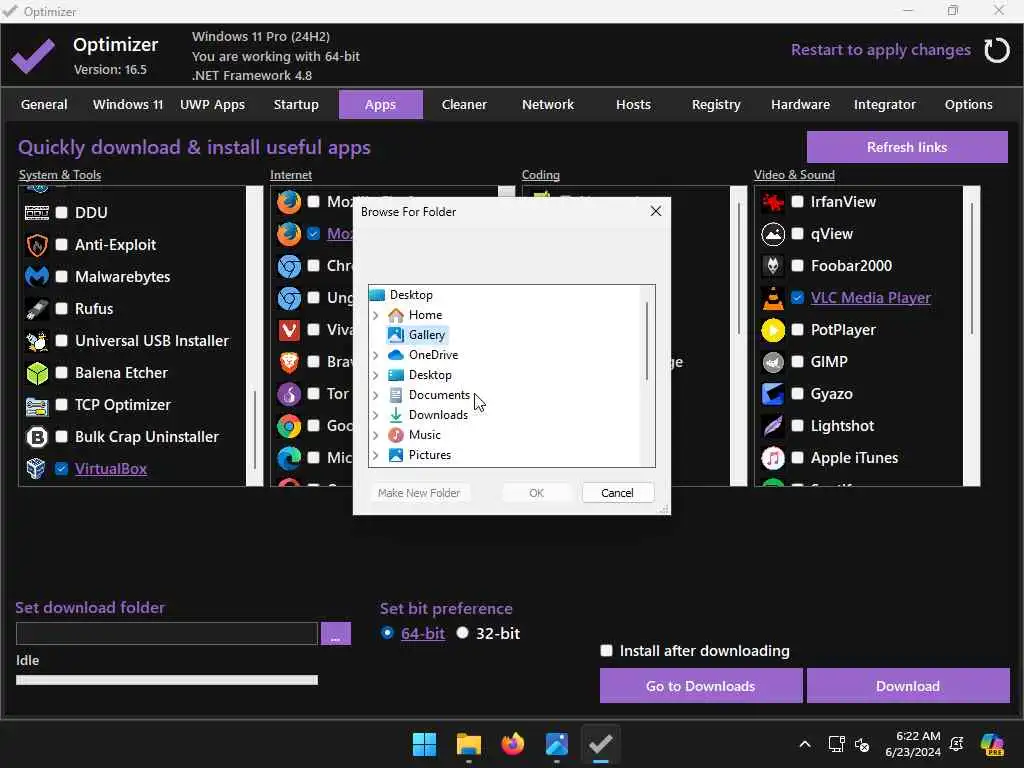This screenshot has height=768, width=1024.
Task: Expand the Desktop subfolder node
Action: [x=376, y=376]
